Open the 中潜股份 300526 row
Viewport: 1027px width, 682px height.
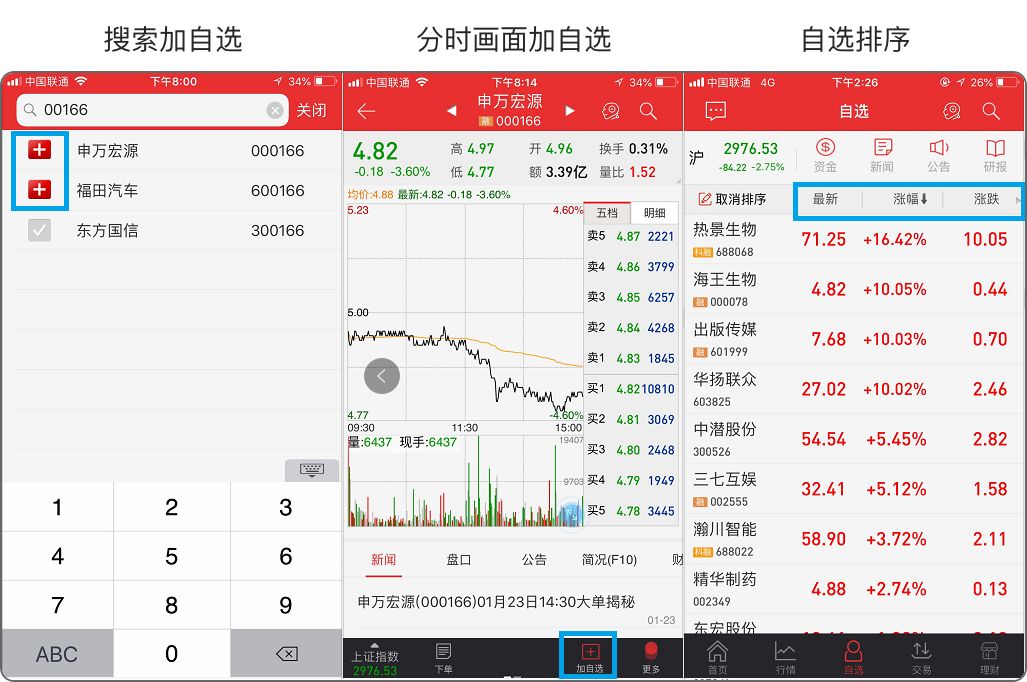click(854, 439)
